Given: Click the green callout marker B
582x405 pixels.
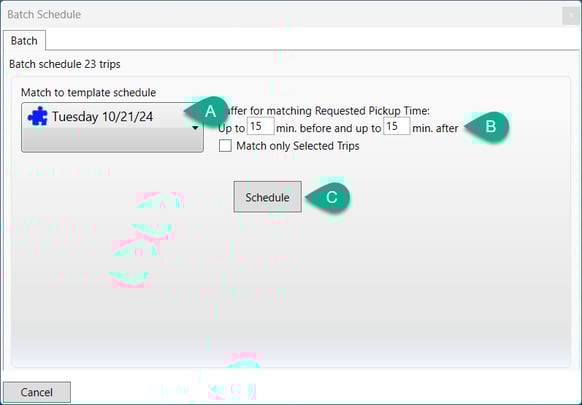Looking at the screenshot, I should [x=487, y=127].
